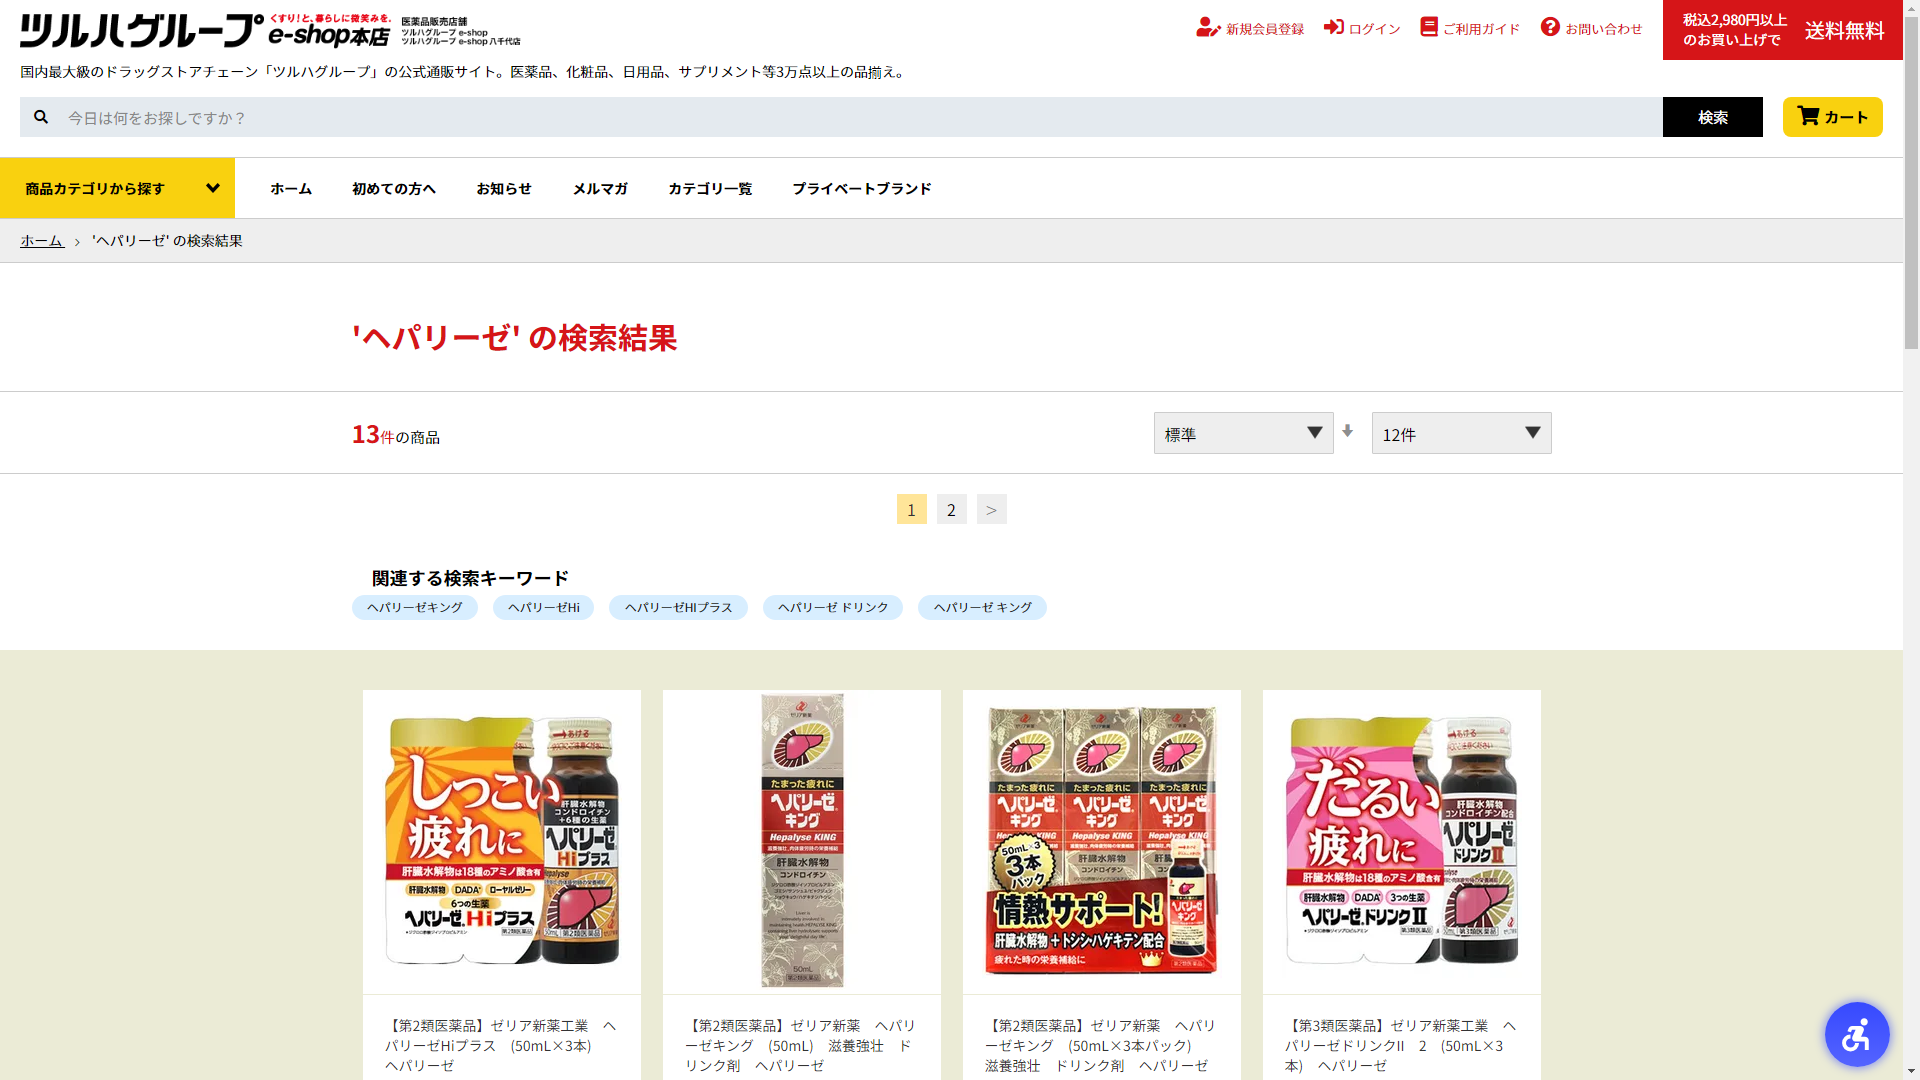Open the usage guide book icon
Viewport: 1920px width, 1080px height.
[1428, 28]
